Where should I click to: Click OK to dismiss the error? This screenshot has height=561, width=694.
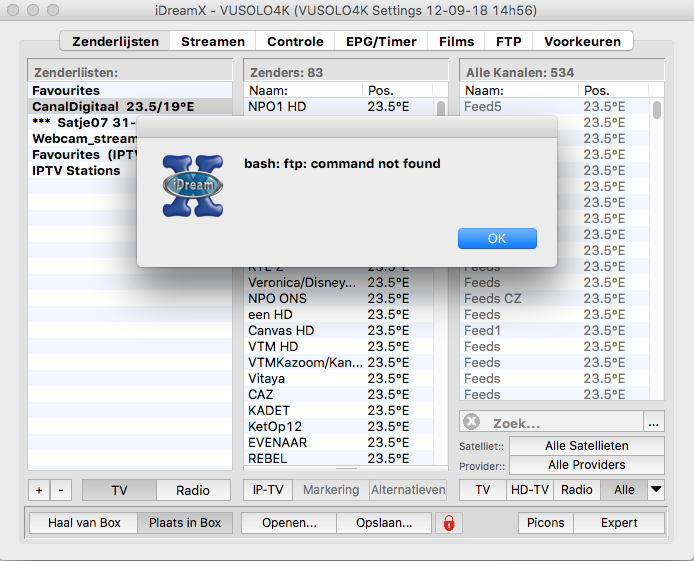pyautogui.click(x=497, y=239)
